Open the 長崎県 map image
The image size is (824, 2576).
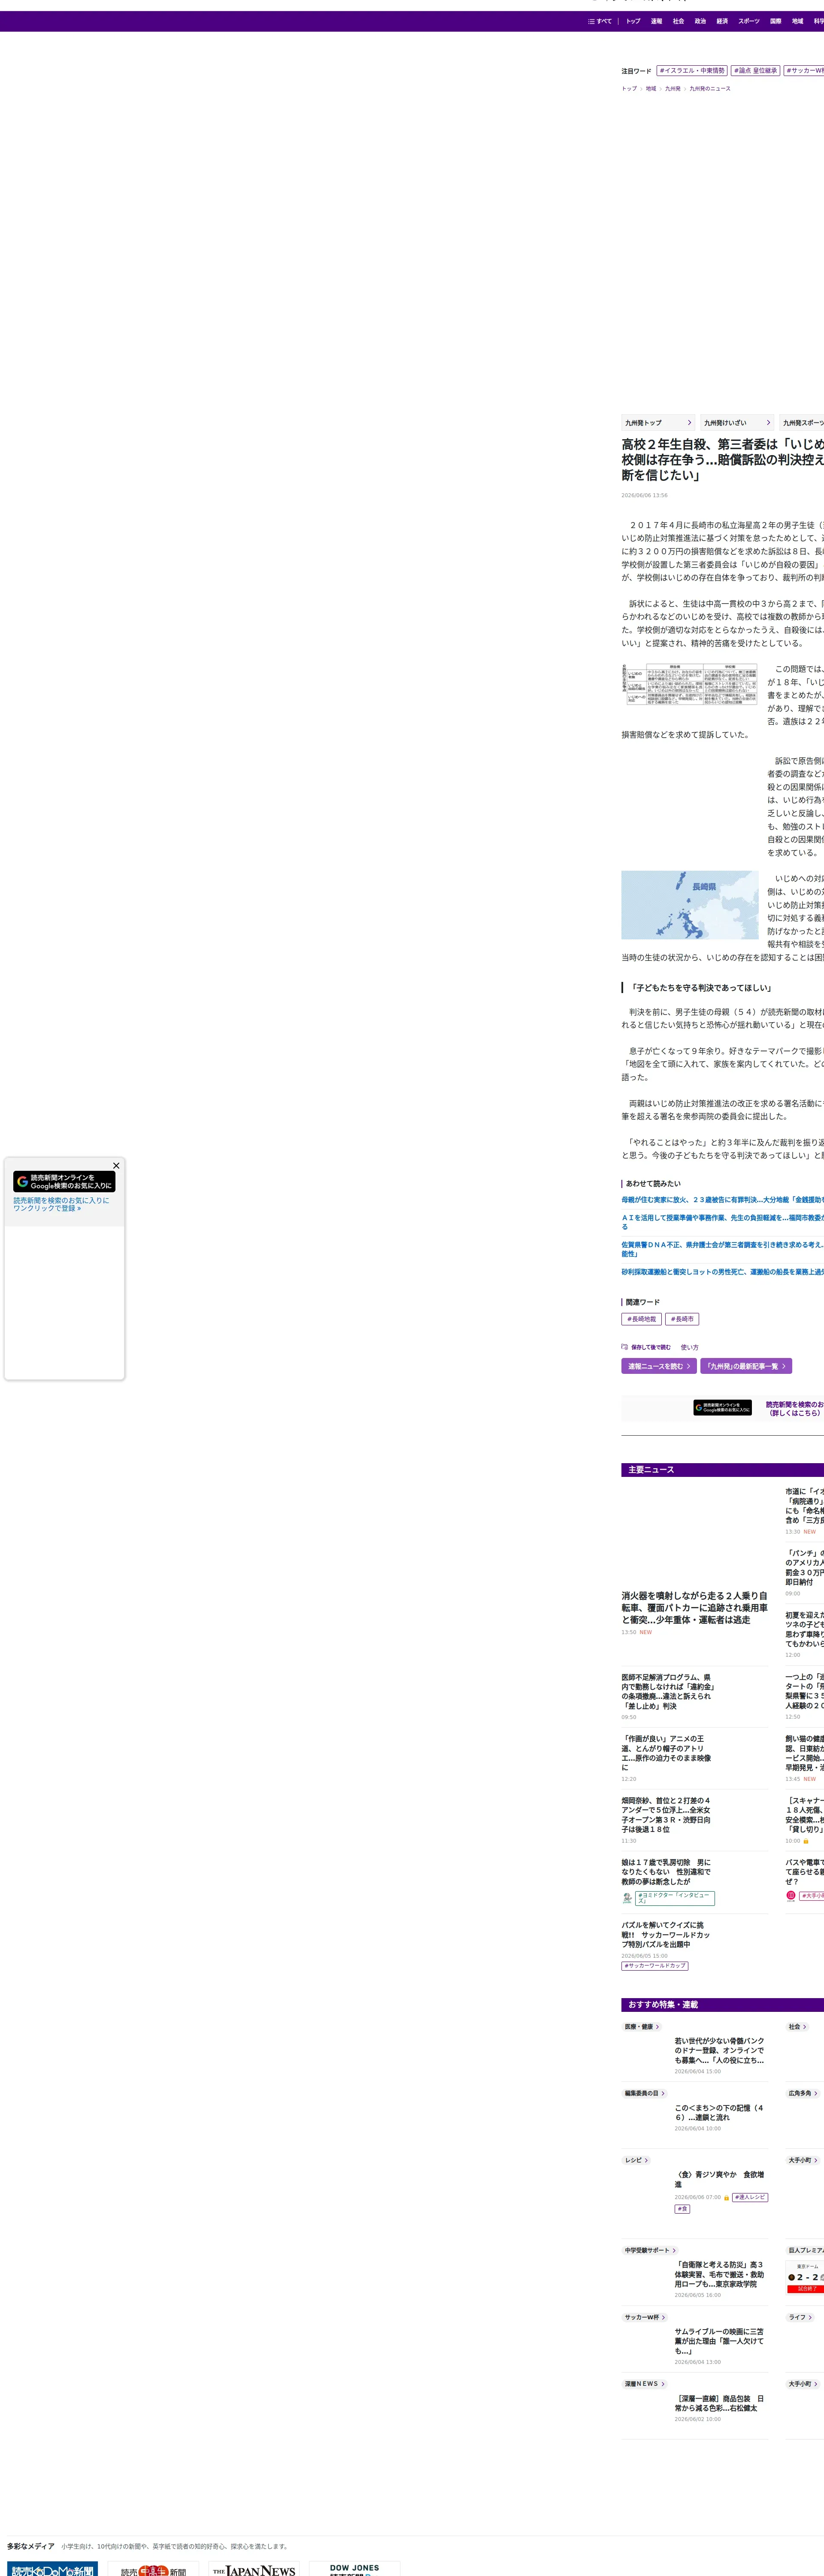coord(690,905)
